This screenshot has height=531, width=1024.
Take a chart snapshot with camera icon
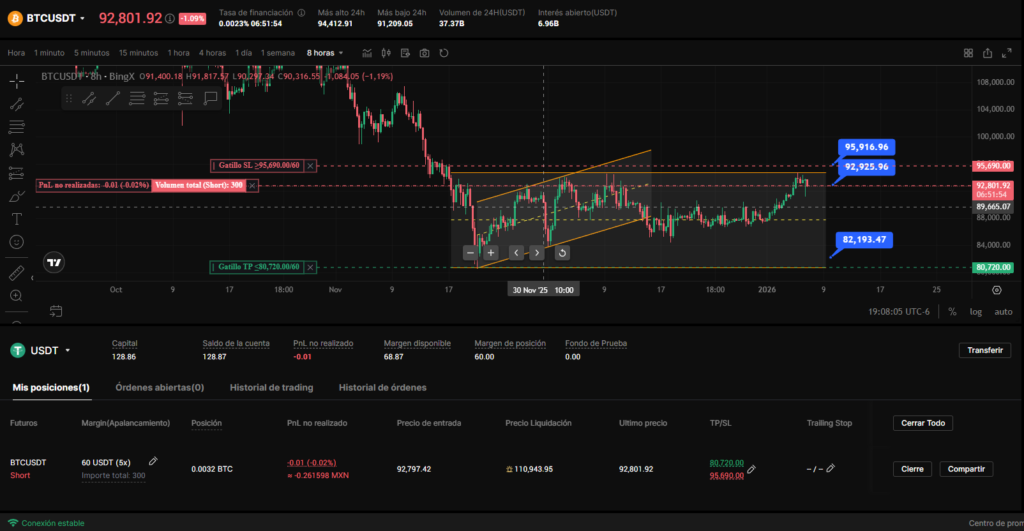(x=425, y=53)
